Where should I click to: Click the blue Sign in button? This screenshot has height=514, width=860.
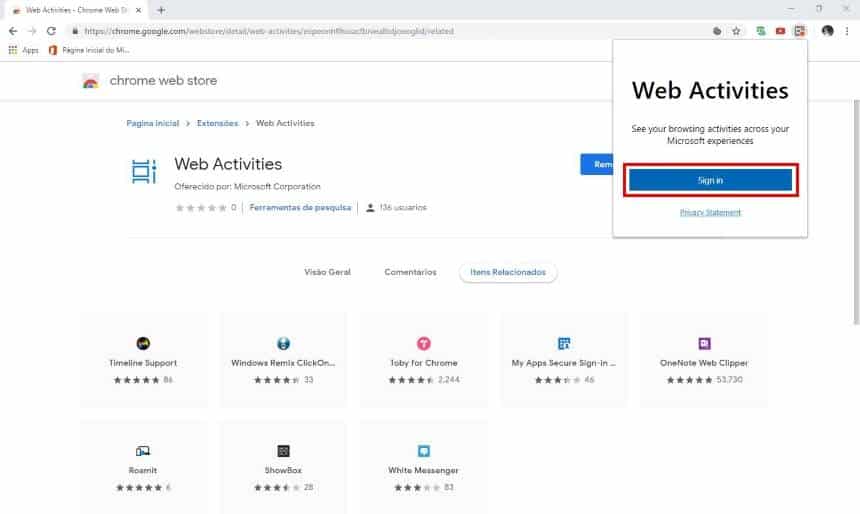coord(710,180)
